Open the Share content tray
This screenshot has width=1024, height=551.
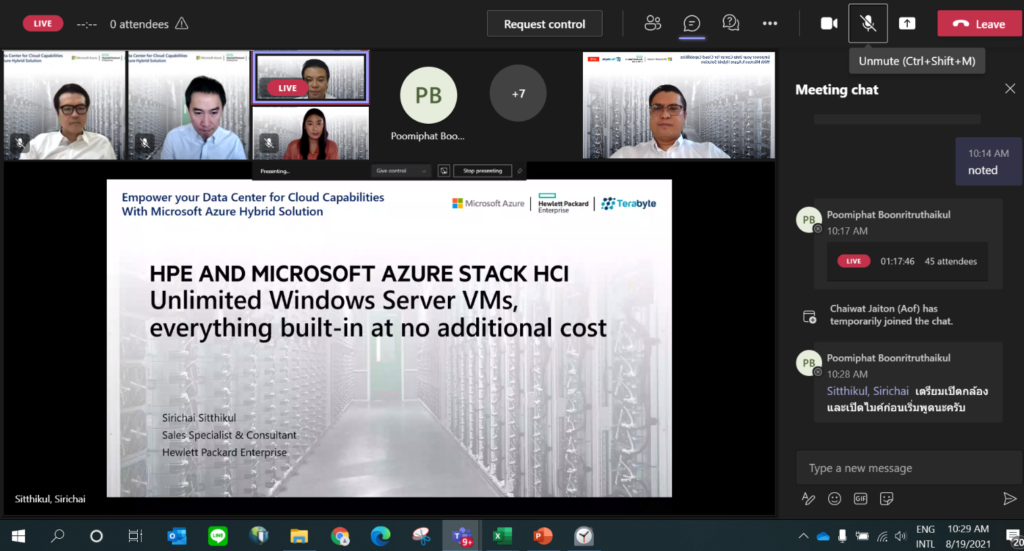tap(907, 24)
